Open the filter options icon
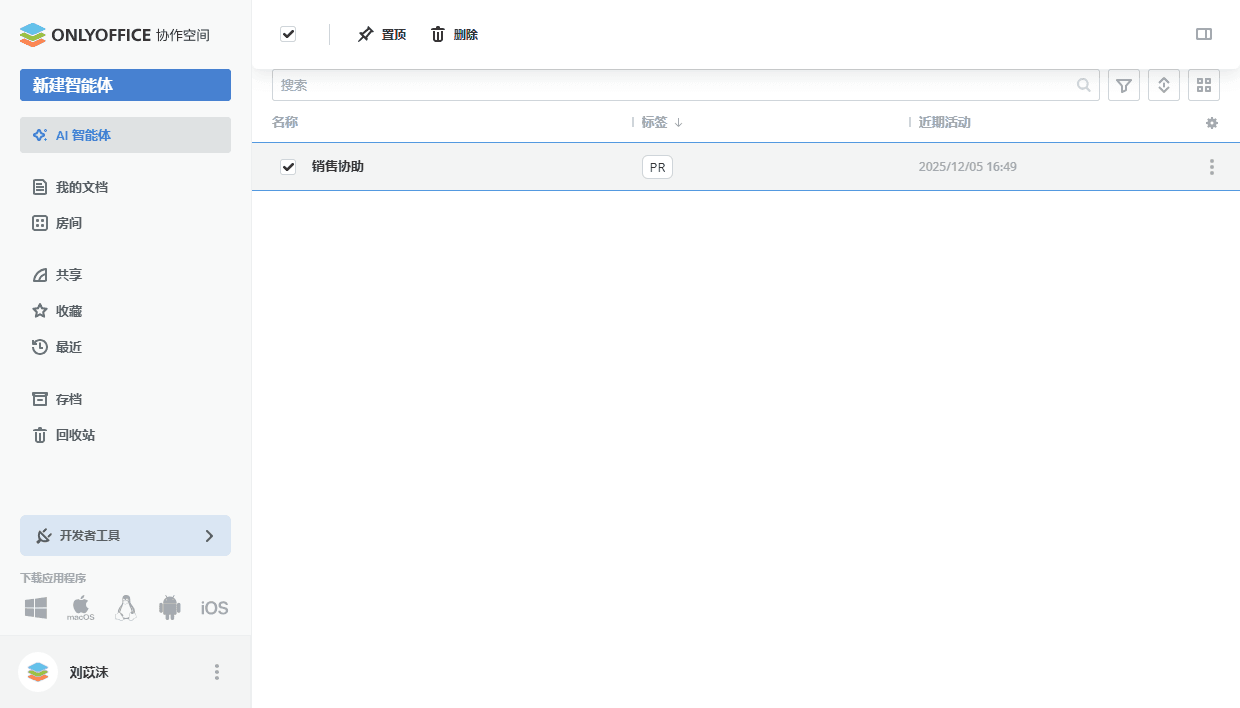The width and height of the screenshot is (1240, 708). click(x=1123, y=85)
